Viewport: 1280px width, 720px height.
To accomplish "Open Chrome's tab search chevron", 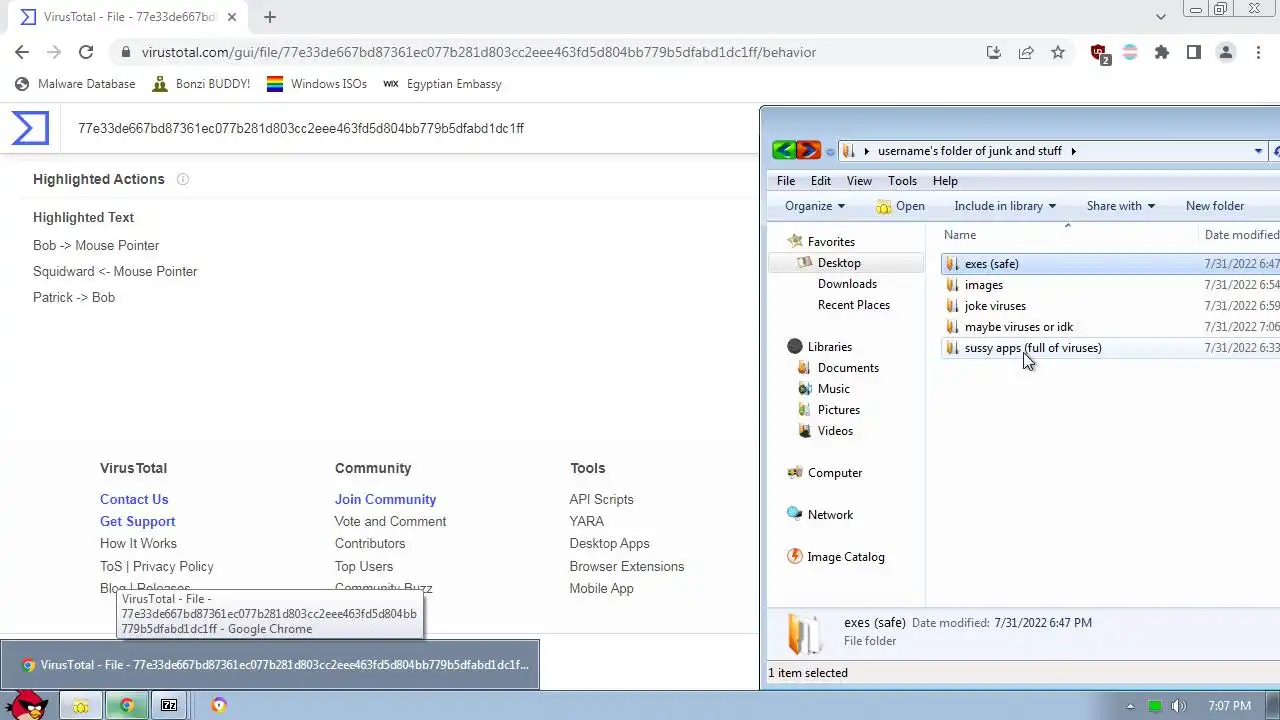I will [x=1160, y=17].
